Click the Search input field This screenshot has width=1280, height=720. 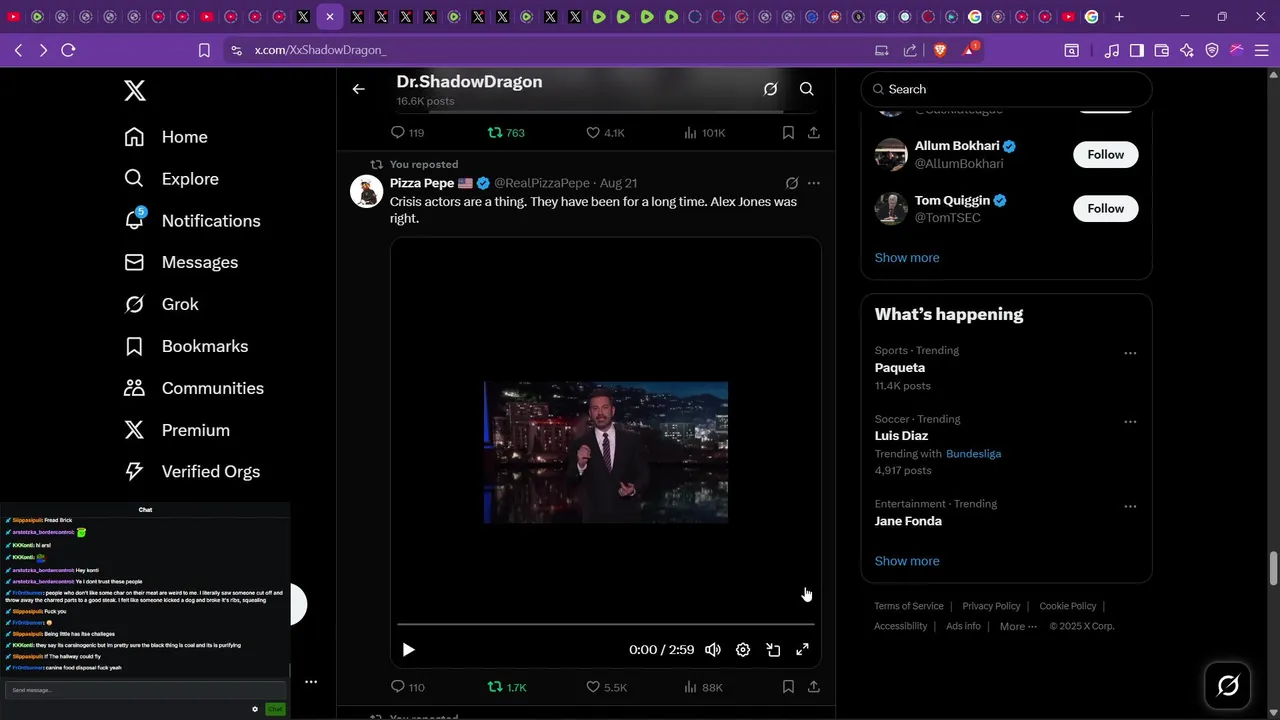tap(1006, 89)
